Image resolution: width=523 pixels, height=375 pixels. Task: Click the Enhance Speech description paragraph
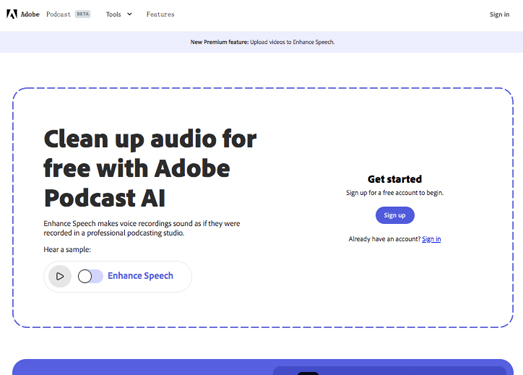[x=142, y=228]
